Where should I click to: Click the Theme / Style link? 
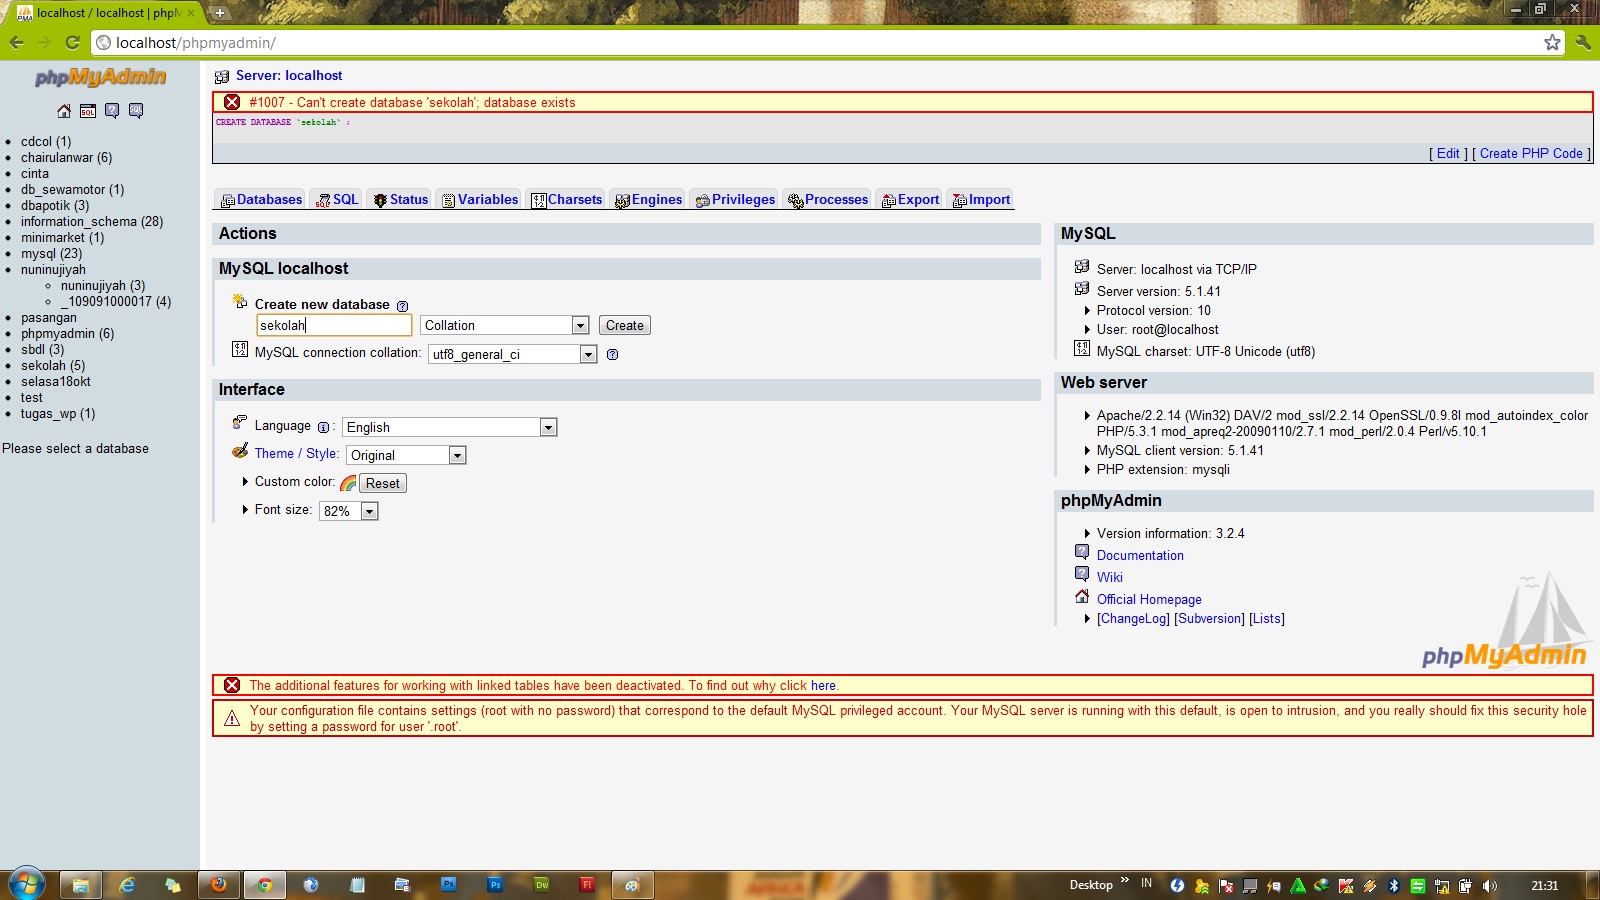296,454
